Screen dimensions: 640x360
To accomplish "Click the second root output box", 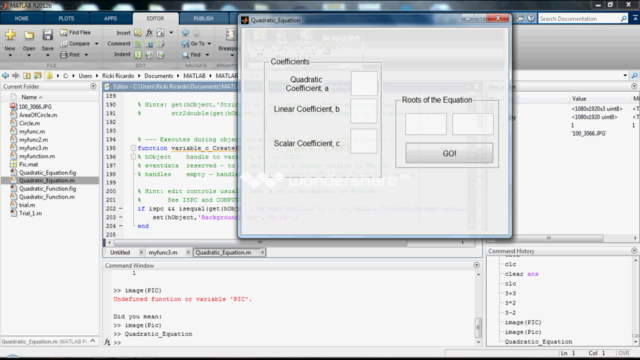I will (x=473, y=124).
